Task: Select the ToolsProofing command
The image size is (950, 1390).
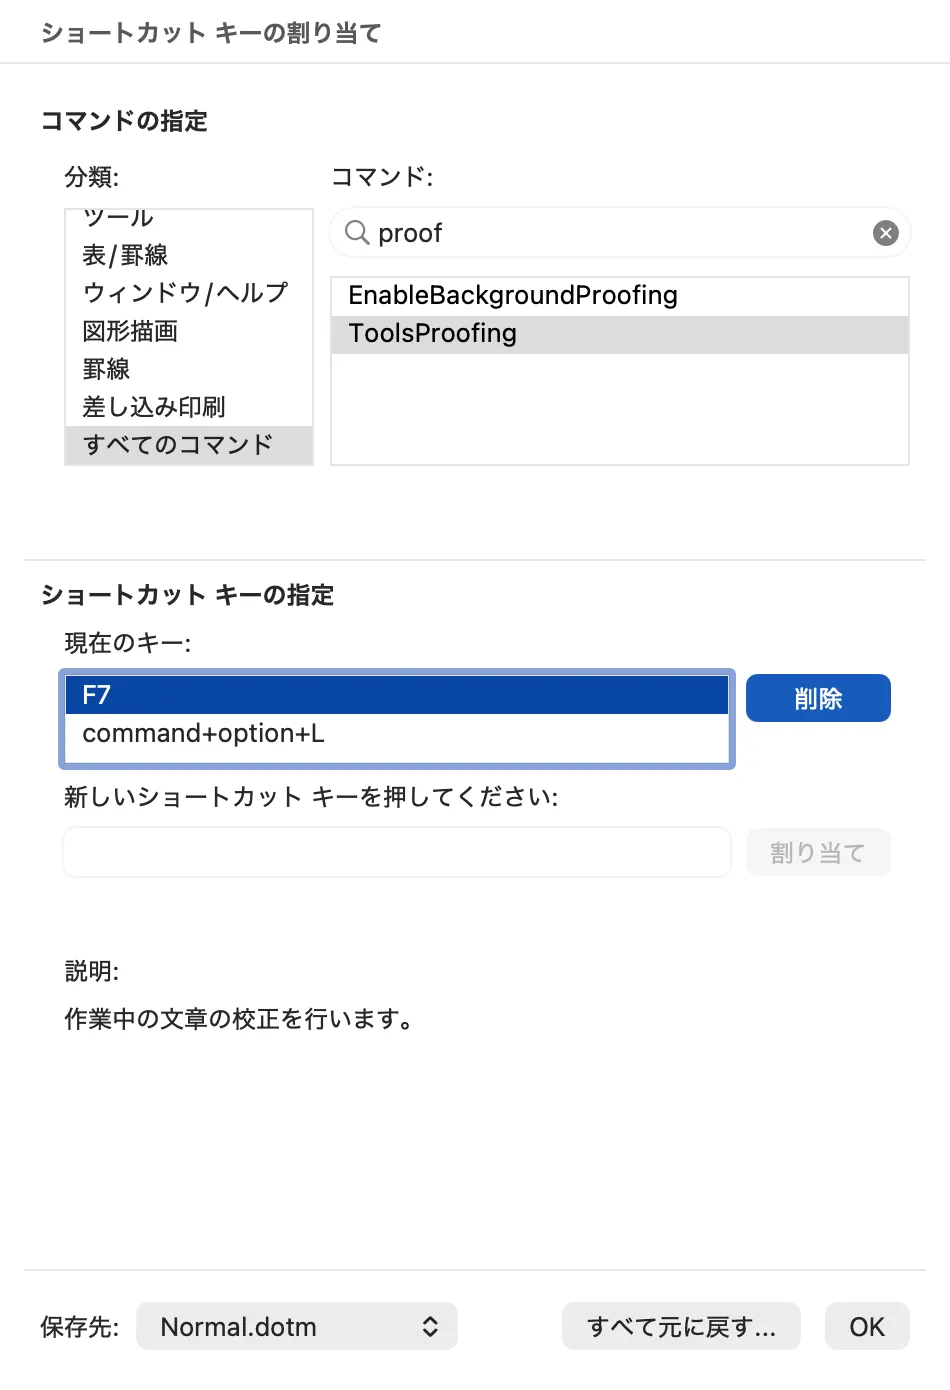Action: click(x=431, y=333)
